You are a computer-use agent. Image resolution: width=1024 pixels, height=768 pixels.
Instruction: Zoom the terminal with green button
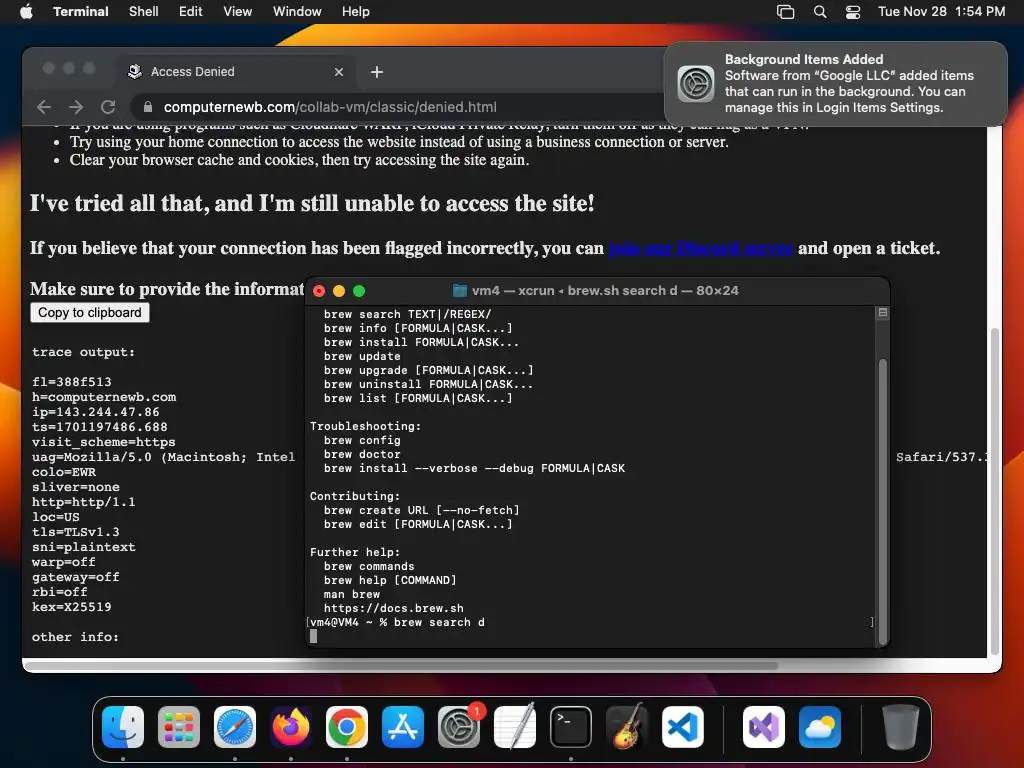pos(359,291)
